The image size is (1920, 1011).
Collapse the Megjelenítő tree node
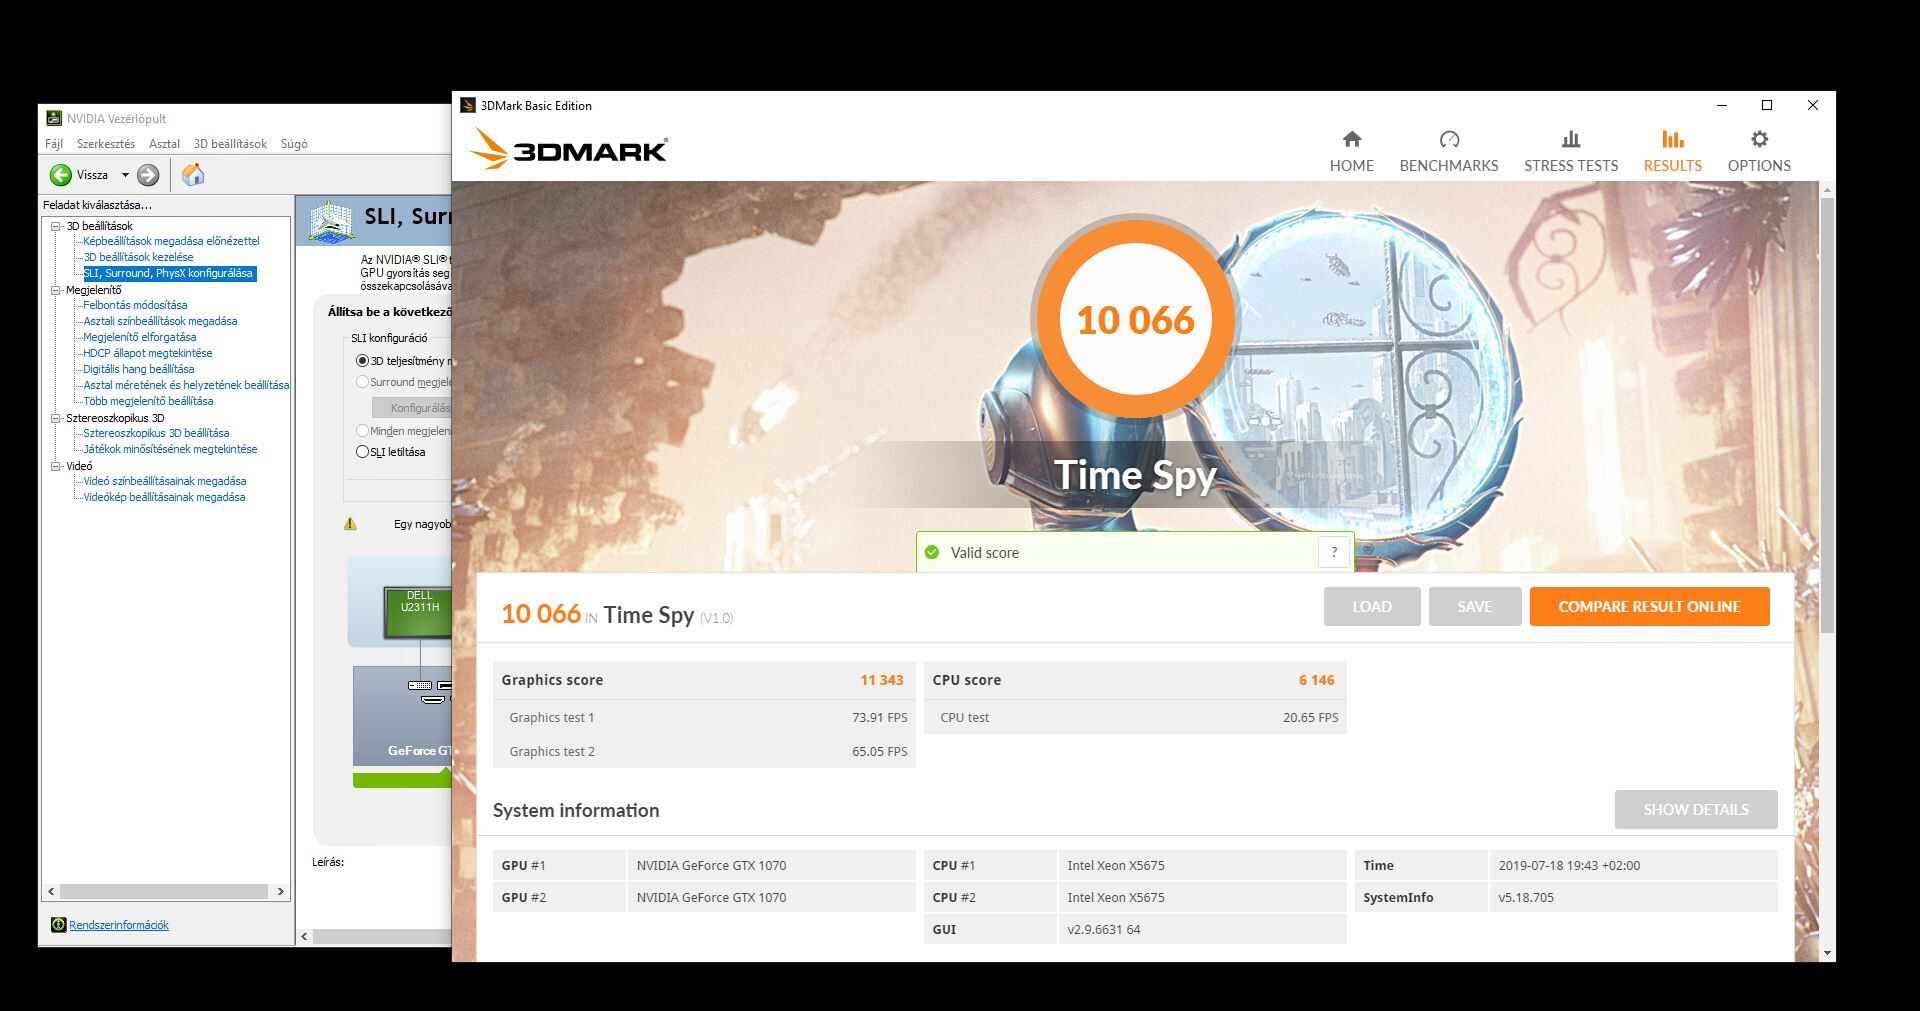coord(56,290)
